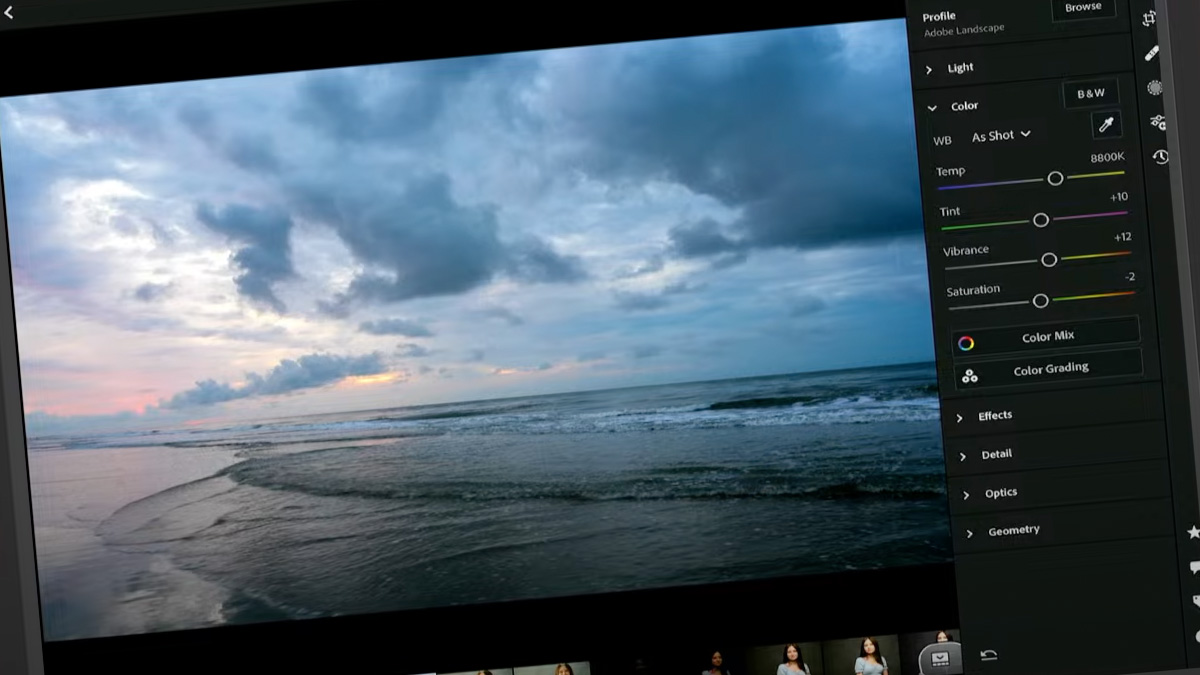The image size is (1200, 675).
Task: Select the Crop tool
Action: (x=1149, y=18)
